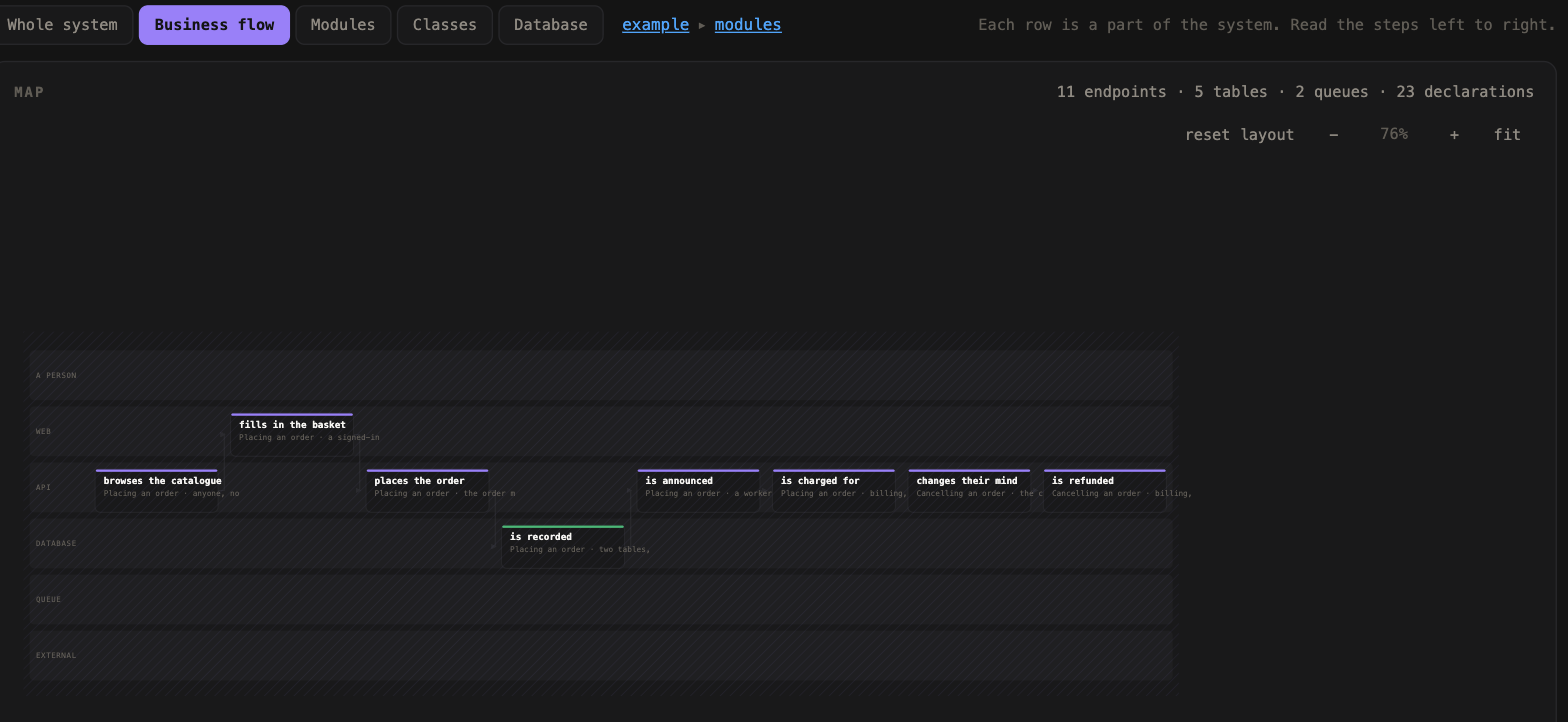Screen dimensions: 1568x722
Task: Select the 'is recorded' step card
Action: pos(563,547)
